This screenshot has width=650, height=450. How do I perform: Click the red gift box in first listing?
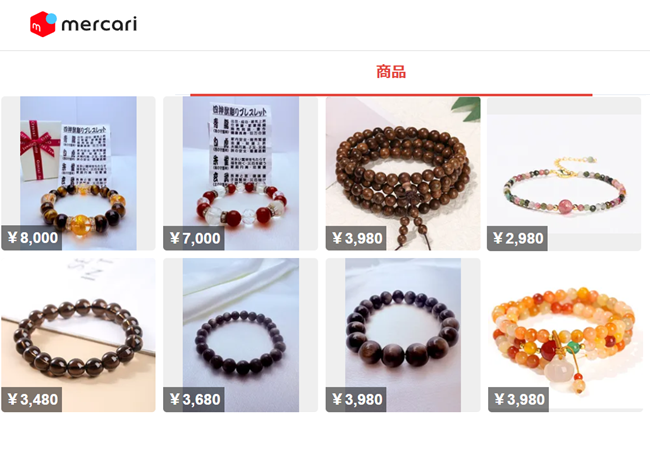(40, 150)
